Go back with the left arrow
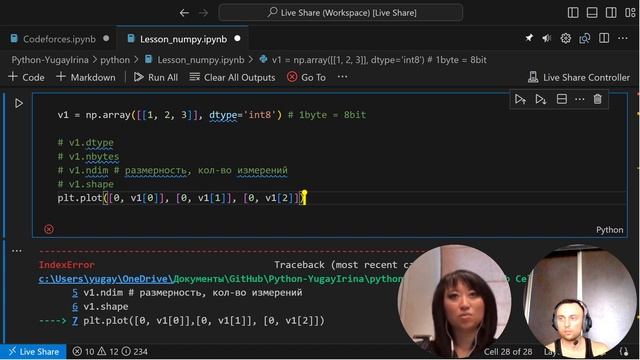The image size is (640, 360). pyautogui.click(x=184, y=13)
